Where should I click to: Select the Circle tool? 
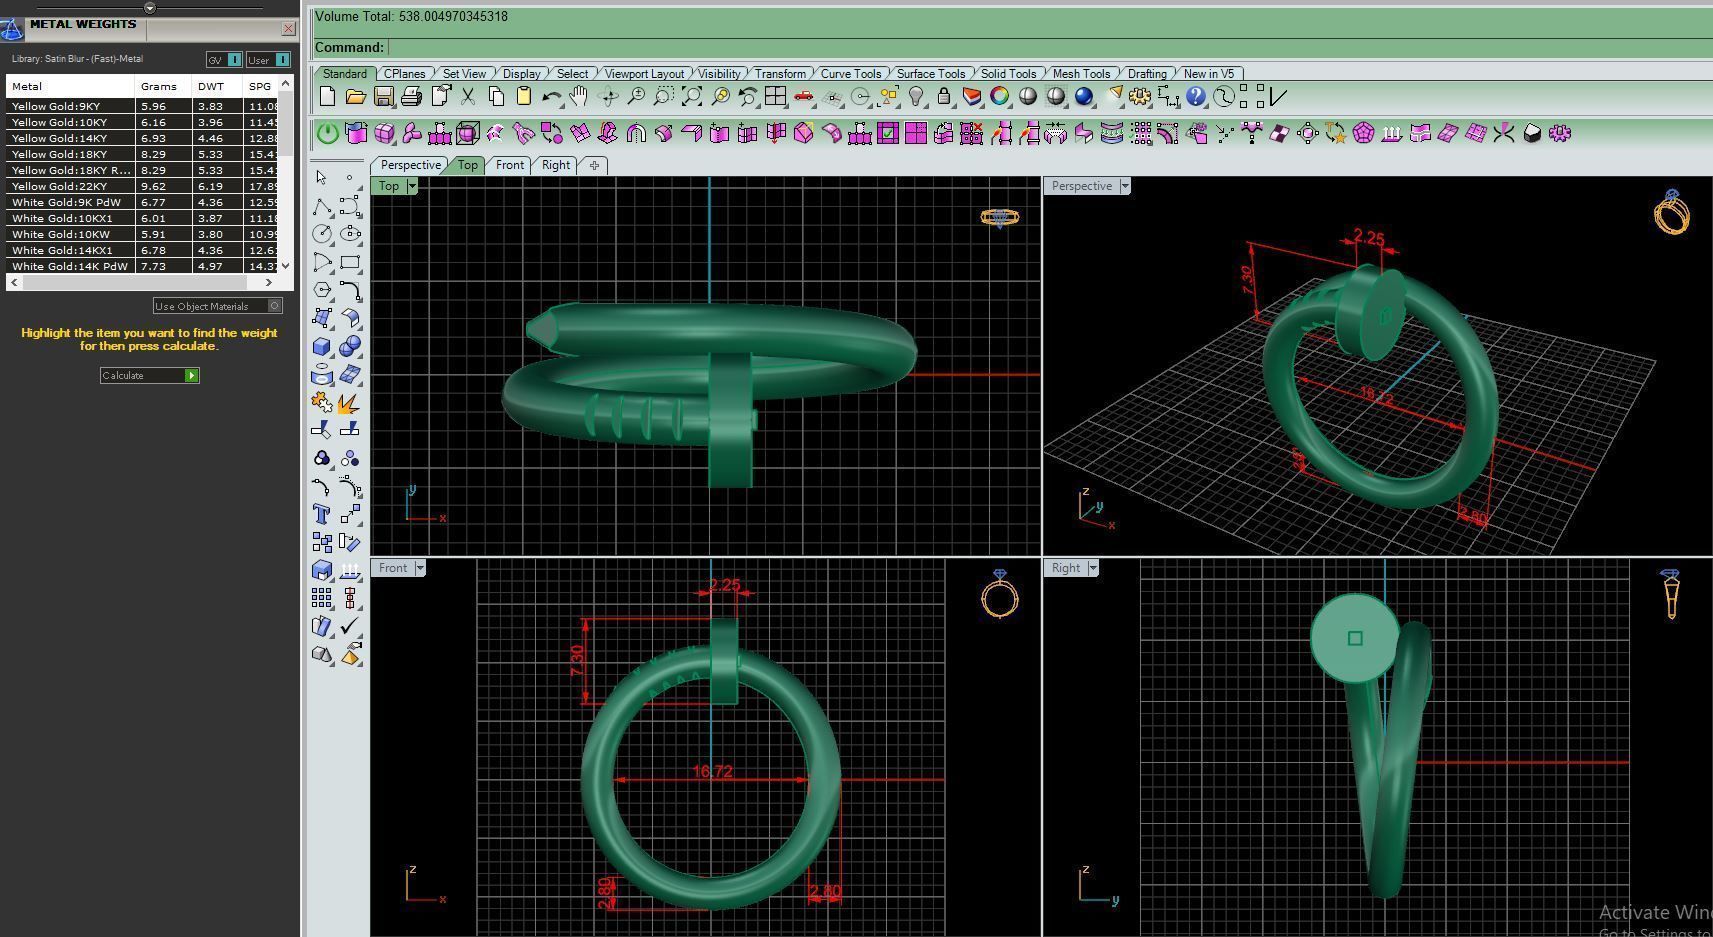click(x=321, y=234)
